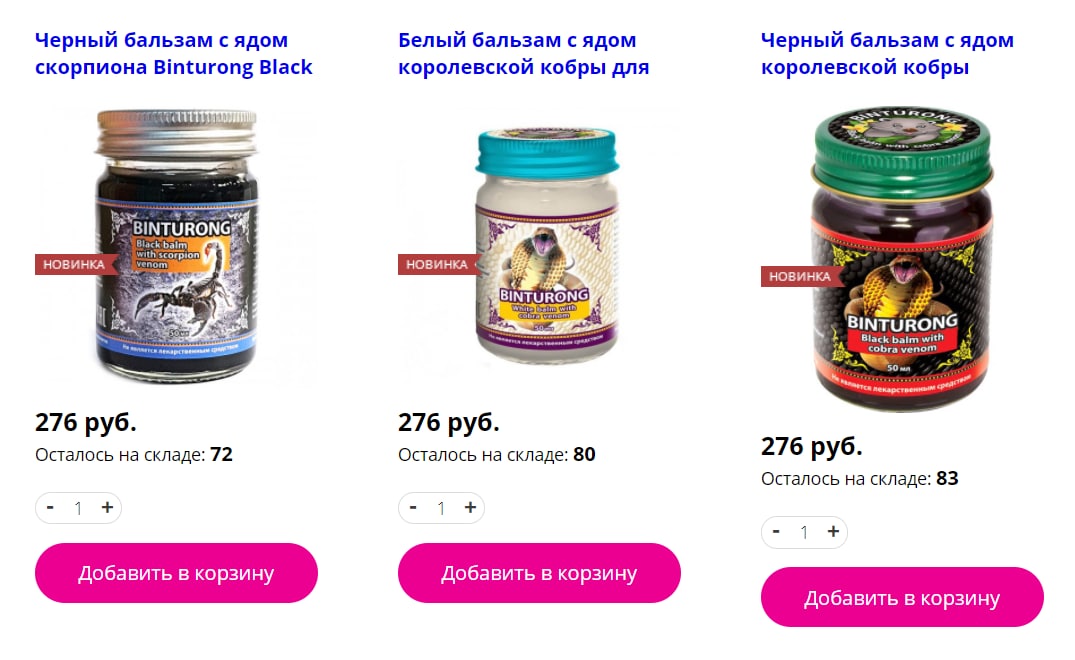Click minus for black cobra venom balm
The height and width of the screenshot is (660, 1075).
776,532
